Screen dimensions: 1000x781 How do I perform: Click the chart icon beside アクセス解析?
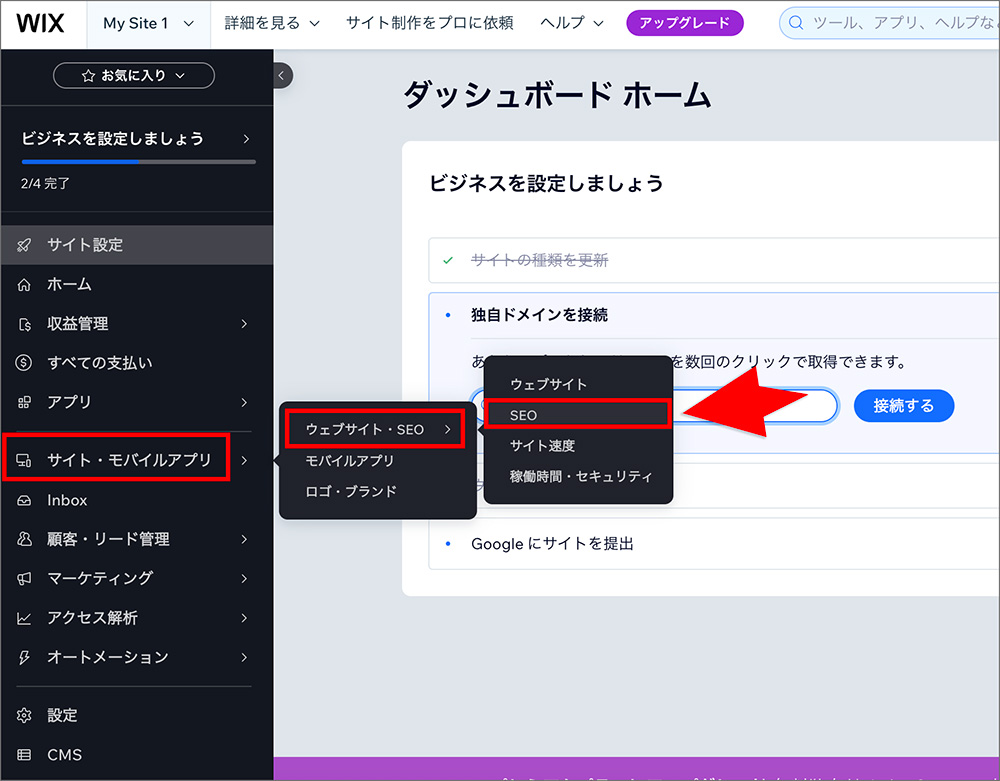tap(24, 618)
